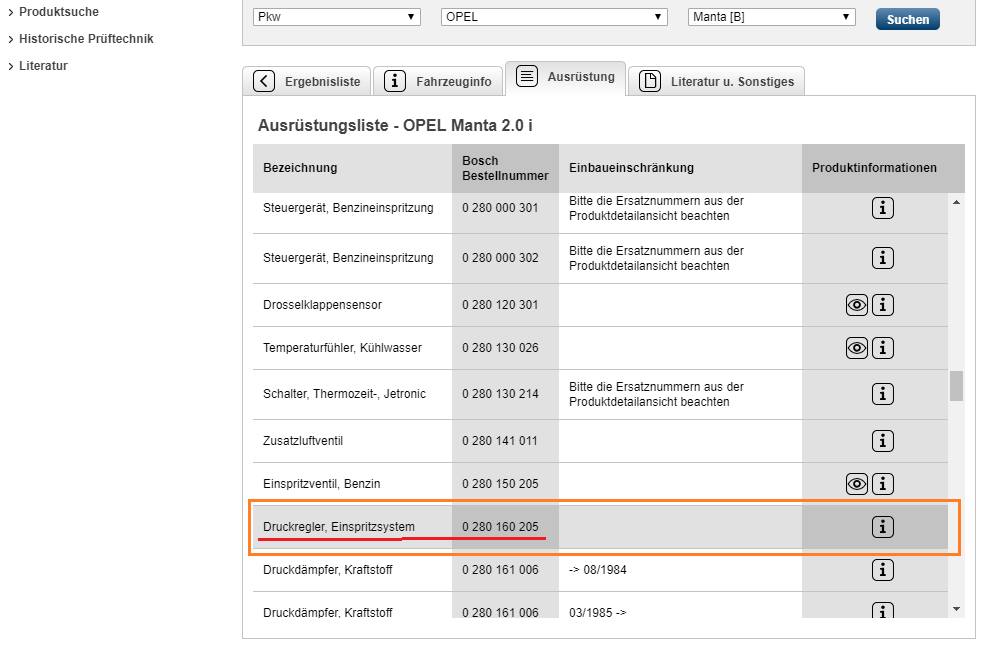Click Zusatzluftventil designation text
984x648 pixels.
tap(303, 441)
